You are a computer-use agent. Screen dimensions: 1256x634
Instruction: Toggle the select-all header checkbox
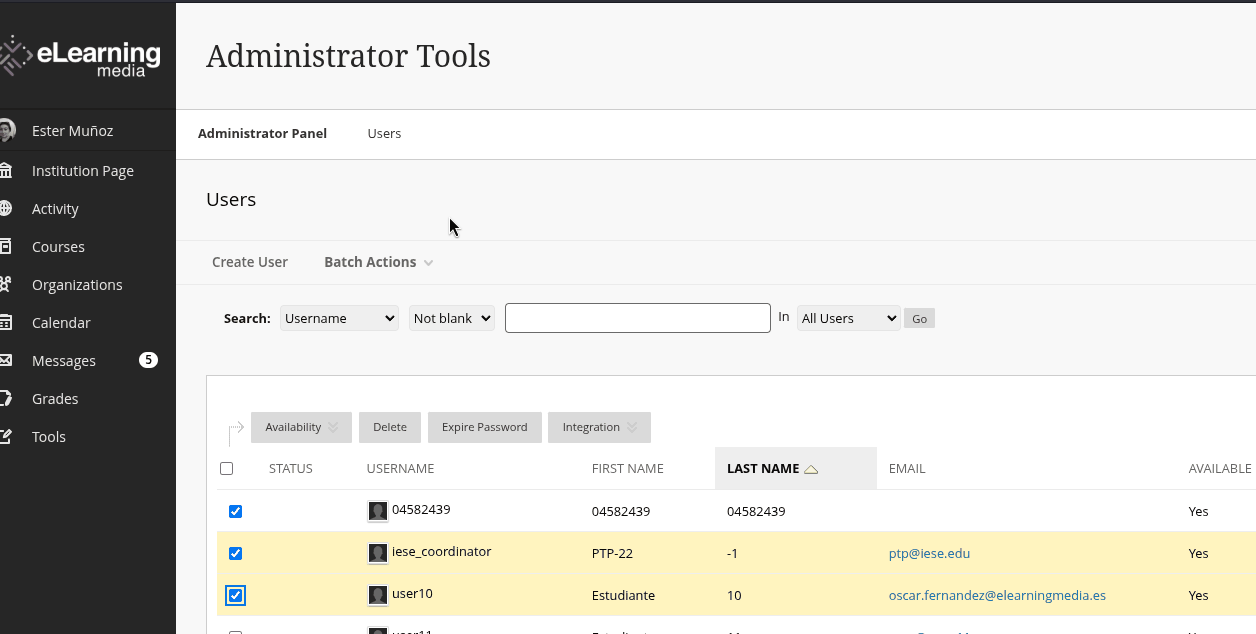tap(226, 468)
